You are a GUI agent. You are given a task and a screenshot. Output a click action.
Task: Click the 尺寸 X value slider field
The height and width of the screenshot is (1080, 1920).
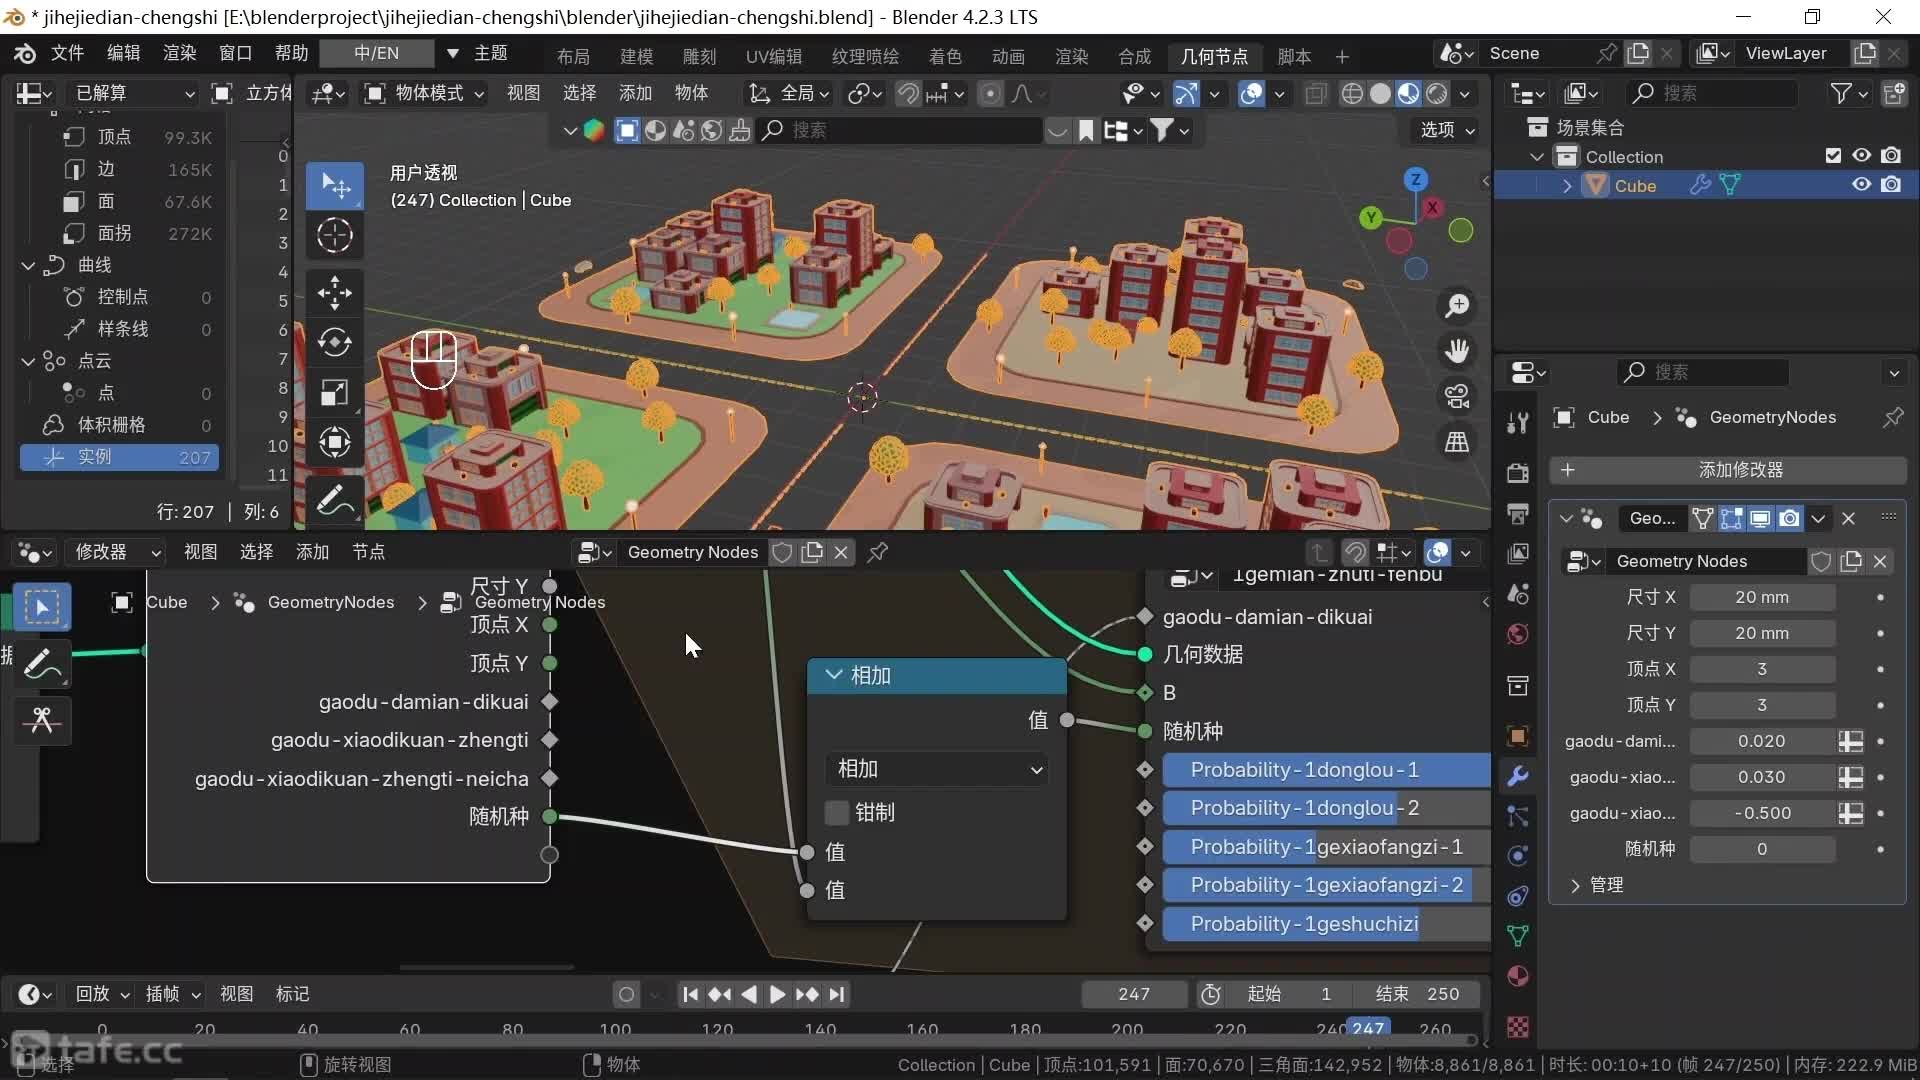pyautogui.click(x=1761, y=597)
